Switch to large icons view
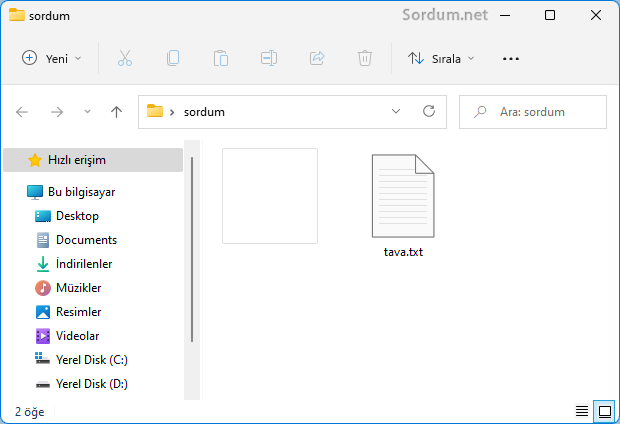 pyautogui.click(x=603, y=411)
